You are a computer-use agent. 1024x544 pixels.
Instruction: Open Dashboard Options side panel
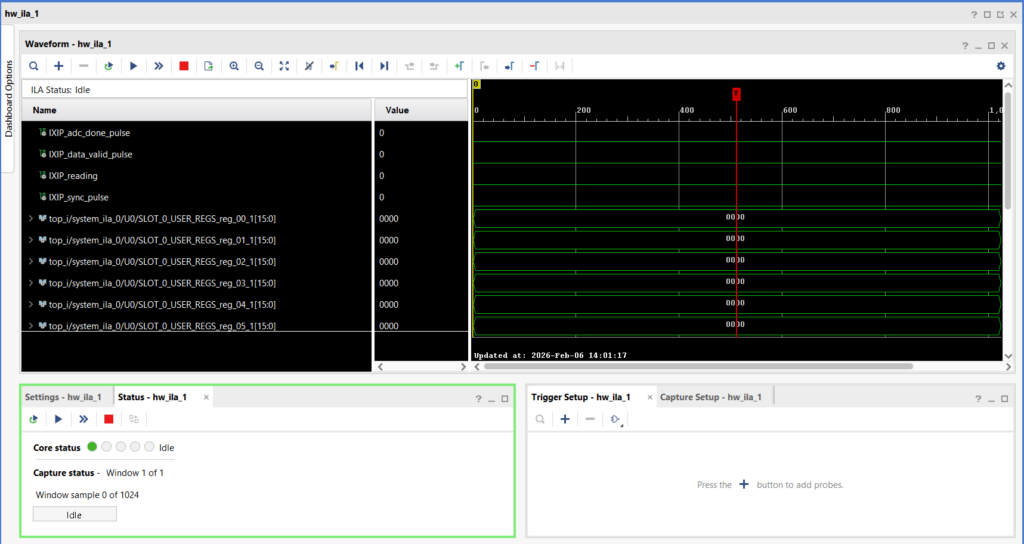(10, 99)
